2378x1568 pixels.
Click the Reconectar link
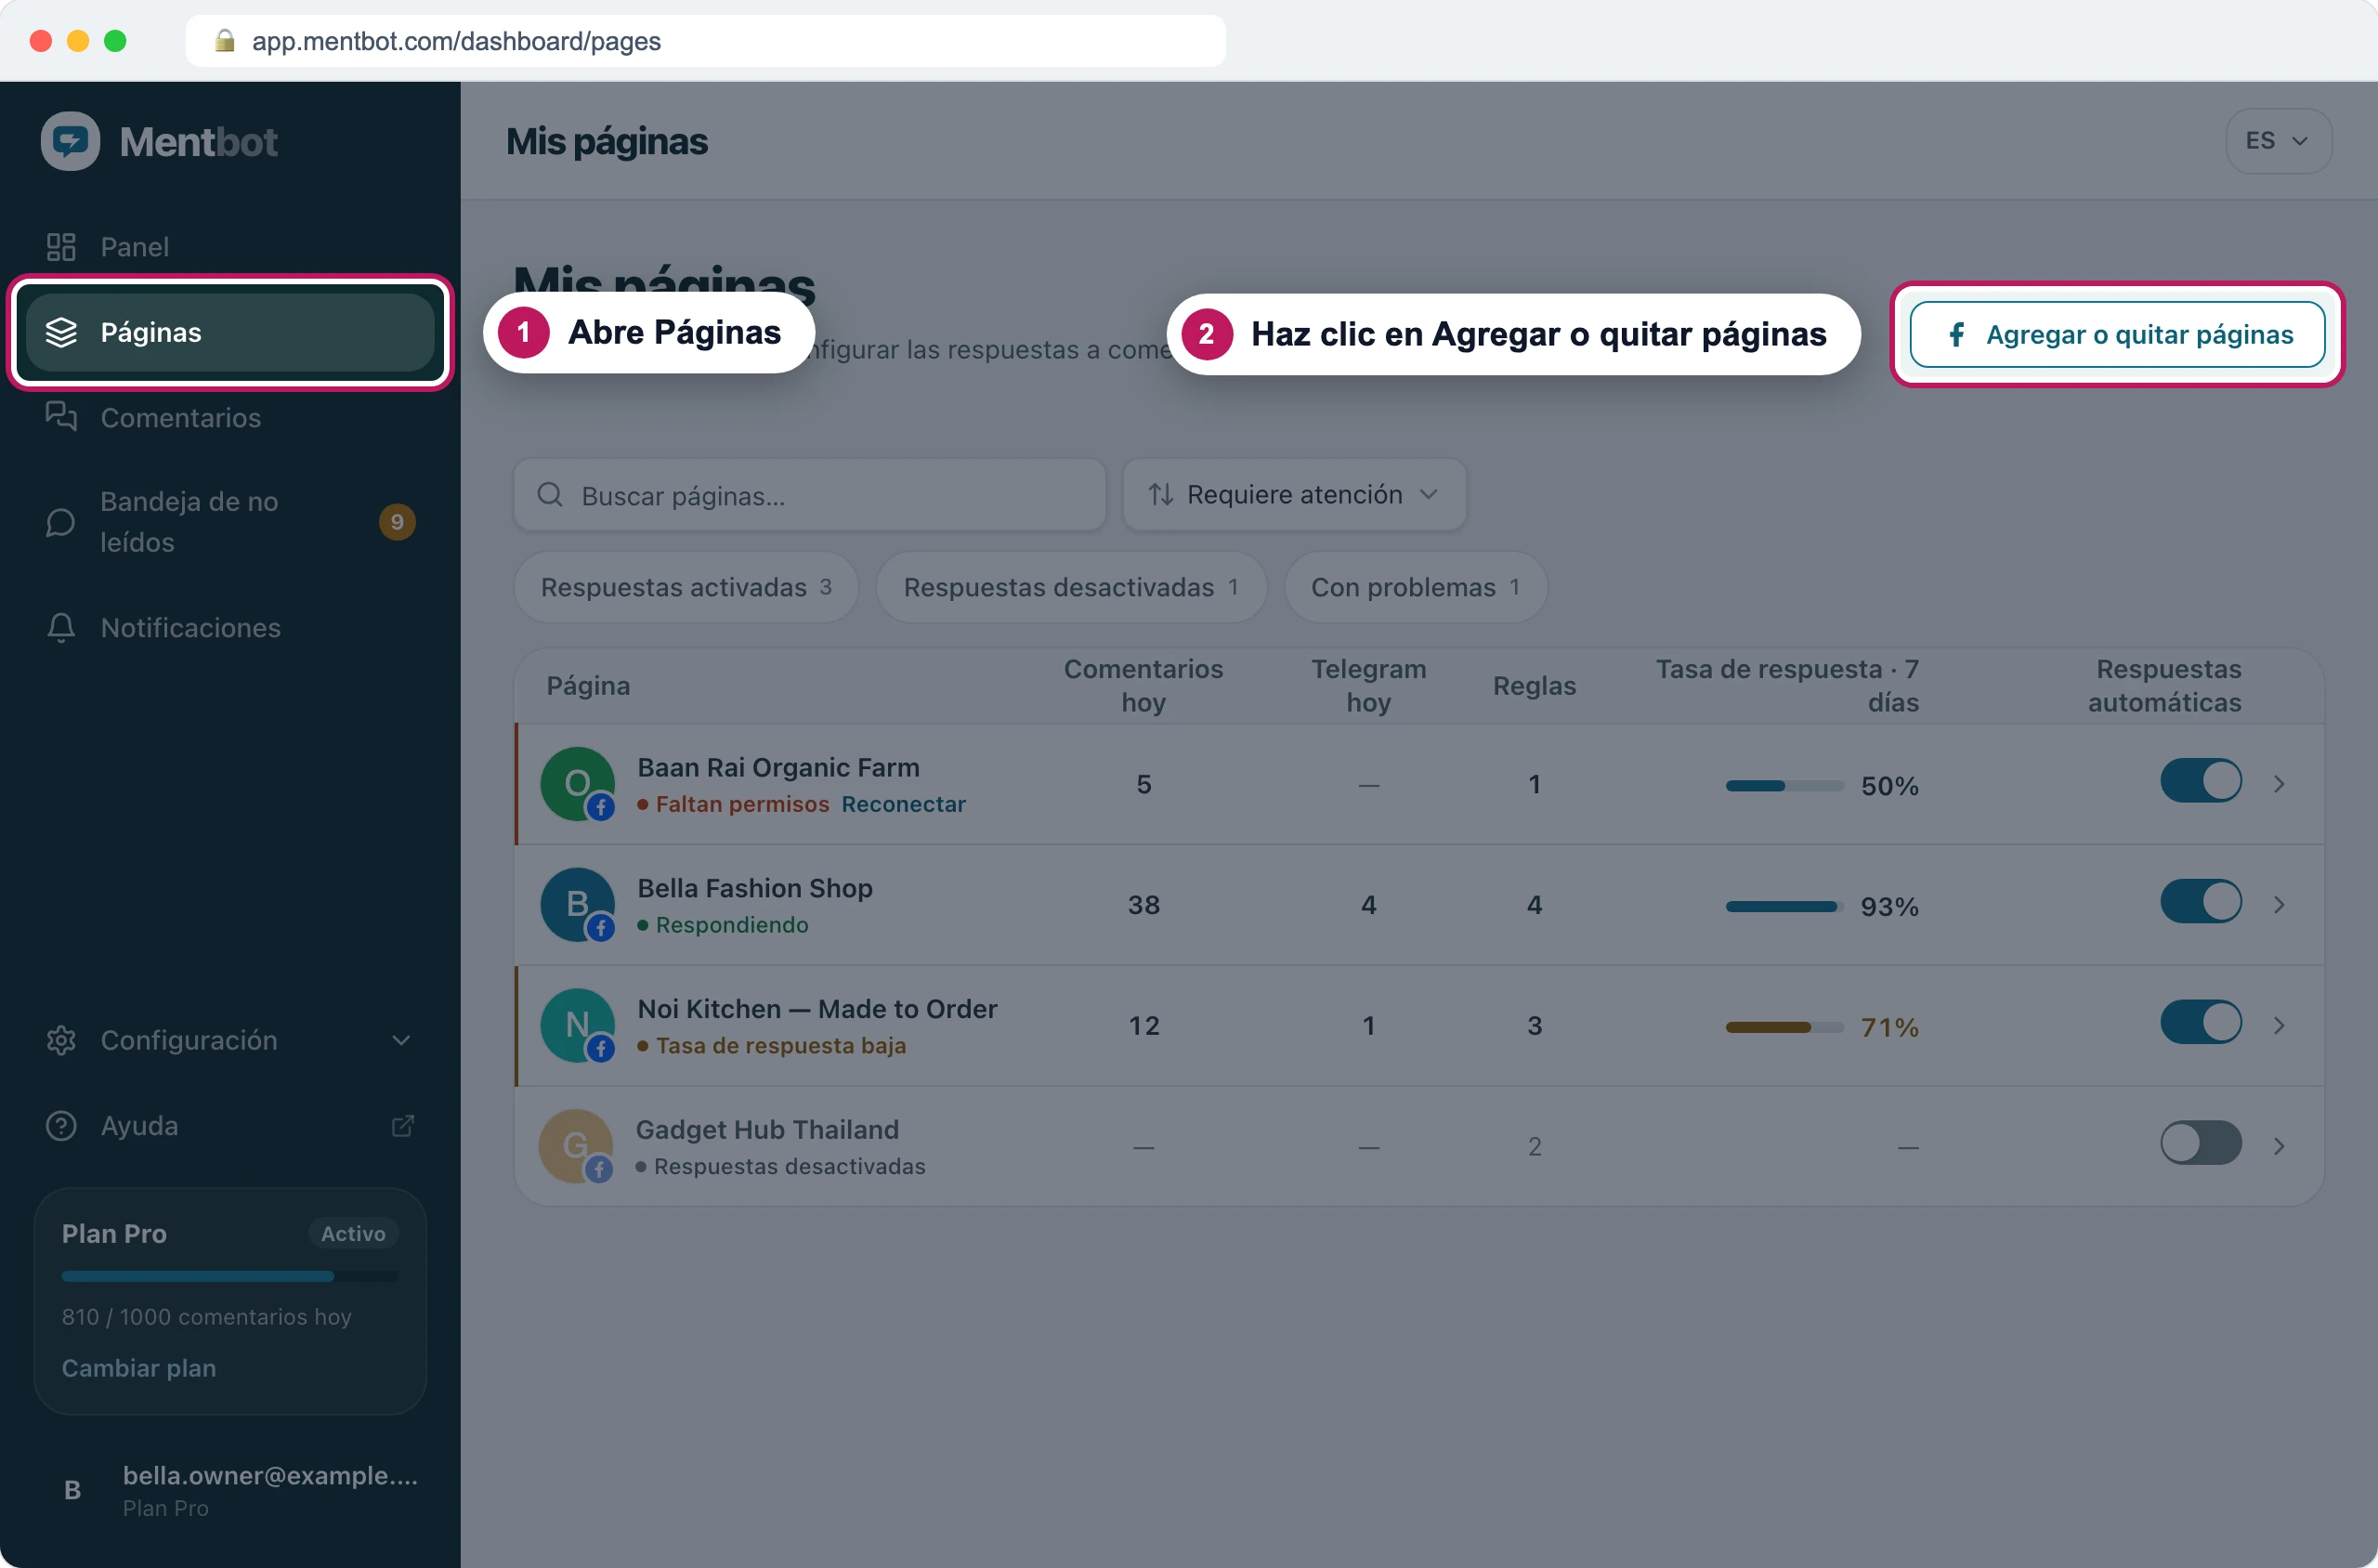[x=903, y=804]
